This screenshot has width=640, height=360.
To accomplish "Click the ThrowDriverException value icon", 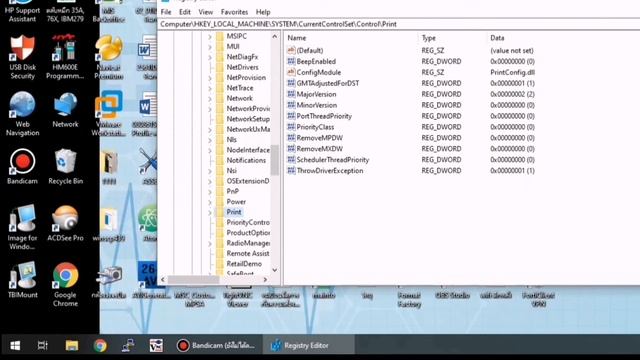I will click(x=291, y=171).
